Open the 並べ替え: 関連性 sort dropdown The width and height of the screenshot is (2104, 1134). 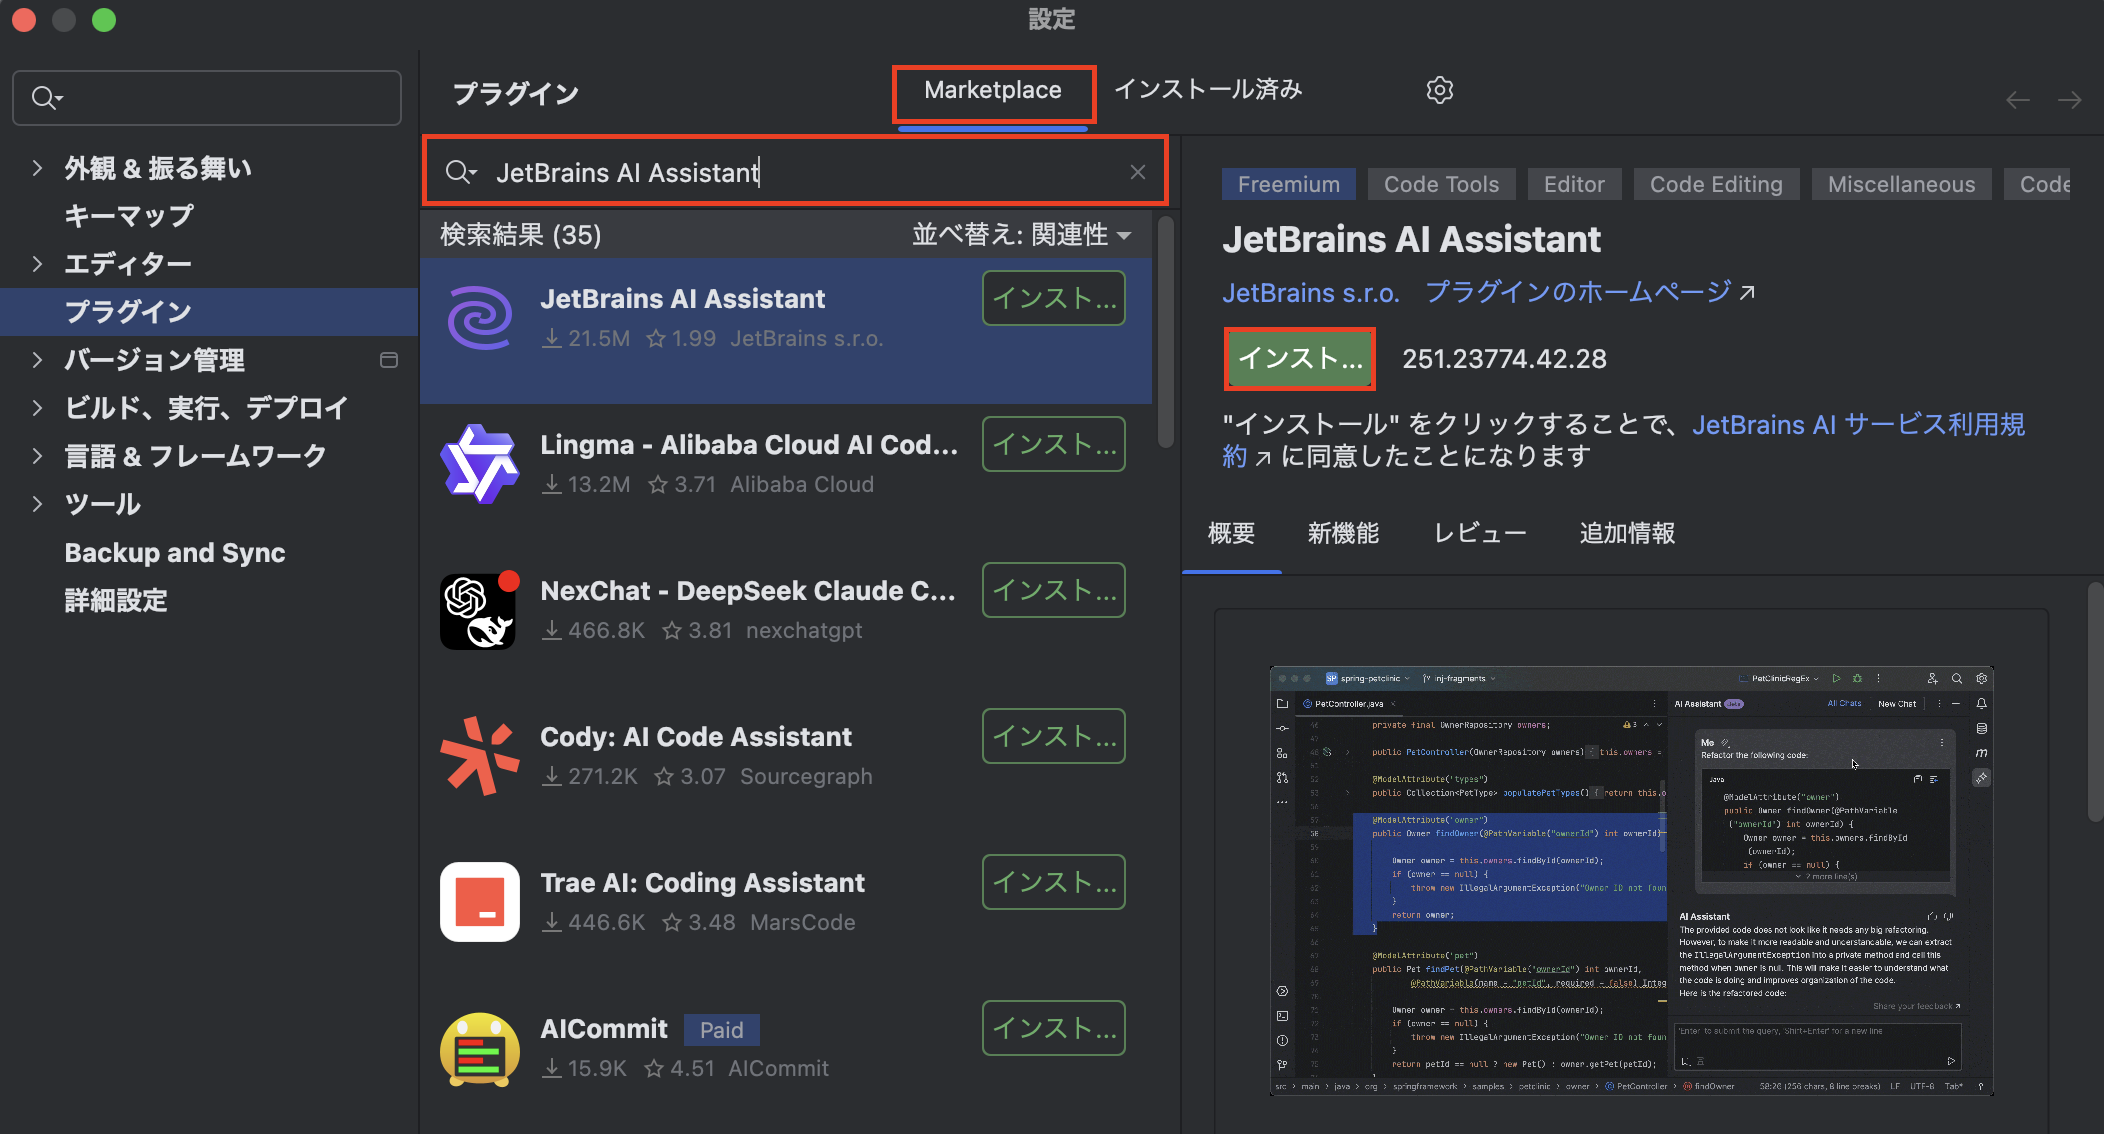coord(1021,235)
